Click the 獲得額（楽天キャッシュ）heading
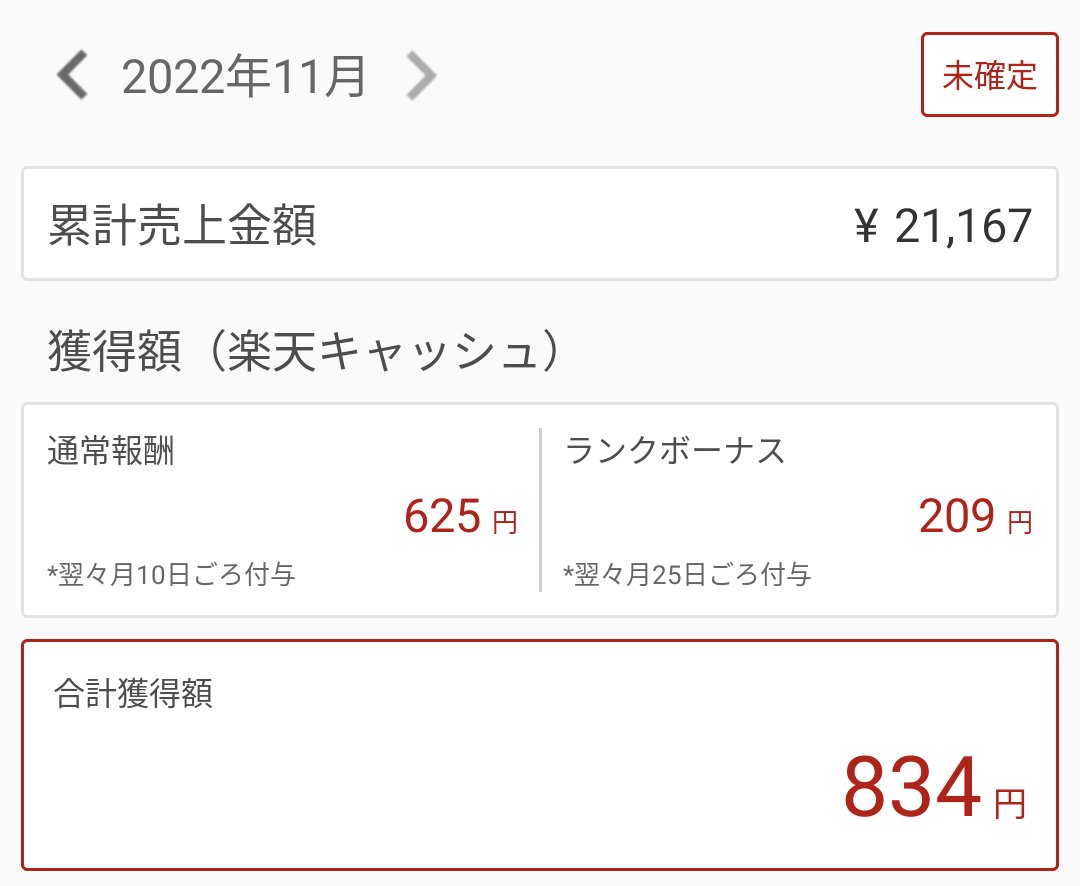This screenshot has height=886, width=1080. click(x=304, y=351)
